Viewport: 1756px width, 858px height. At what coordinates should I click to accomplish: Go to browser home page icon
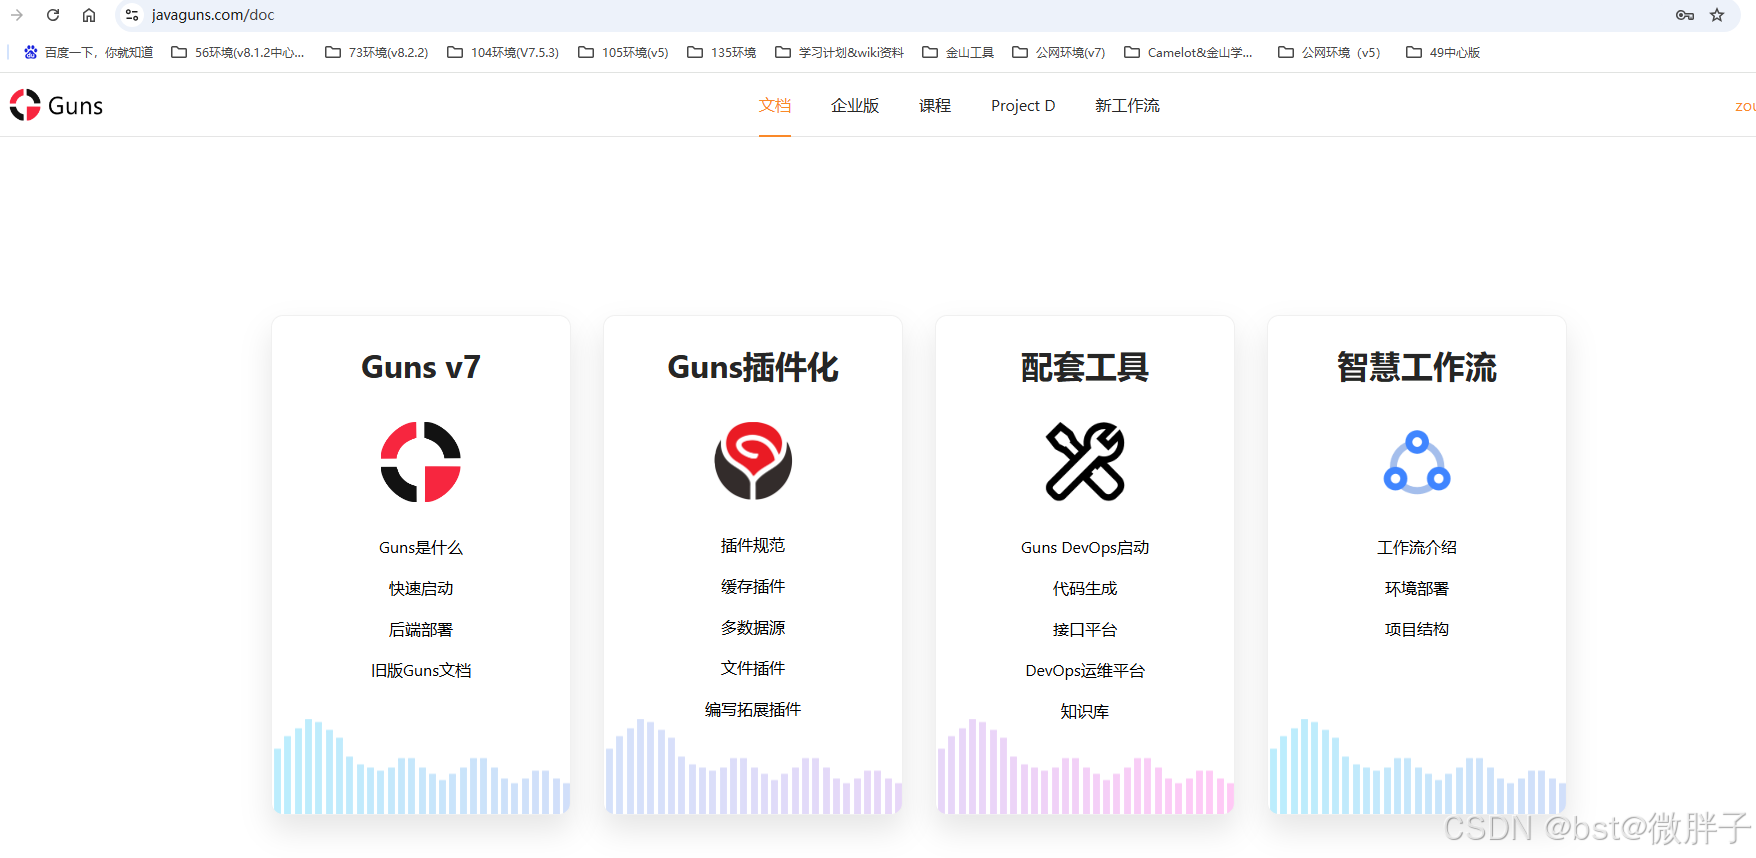coord(89,15)
